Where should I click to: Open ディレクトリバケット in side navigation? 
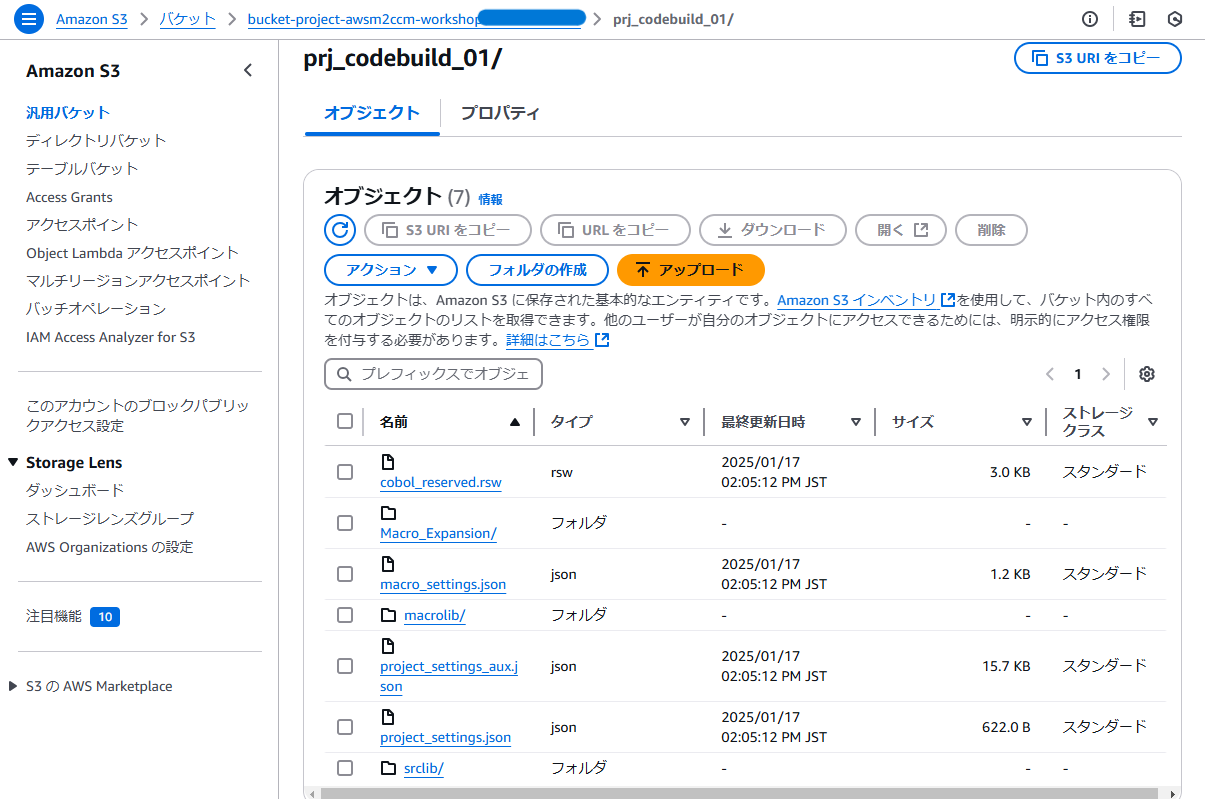point(96,141)
